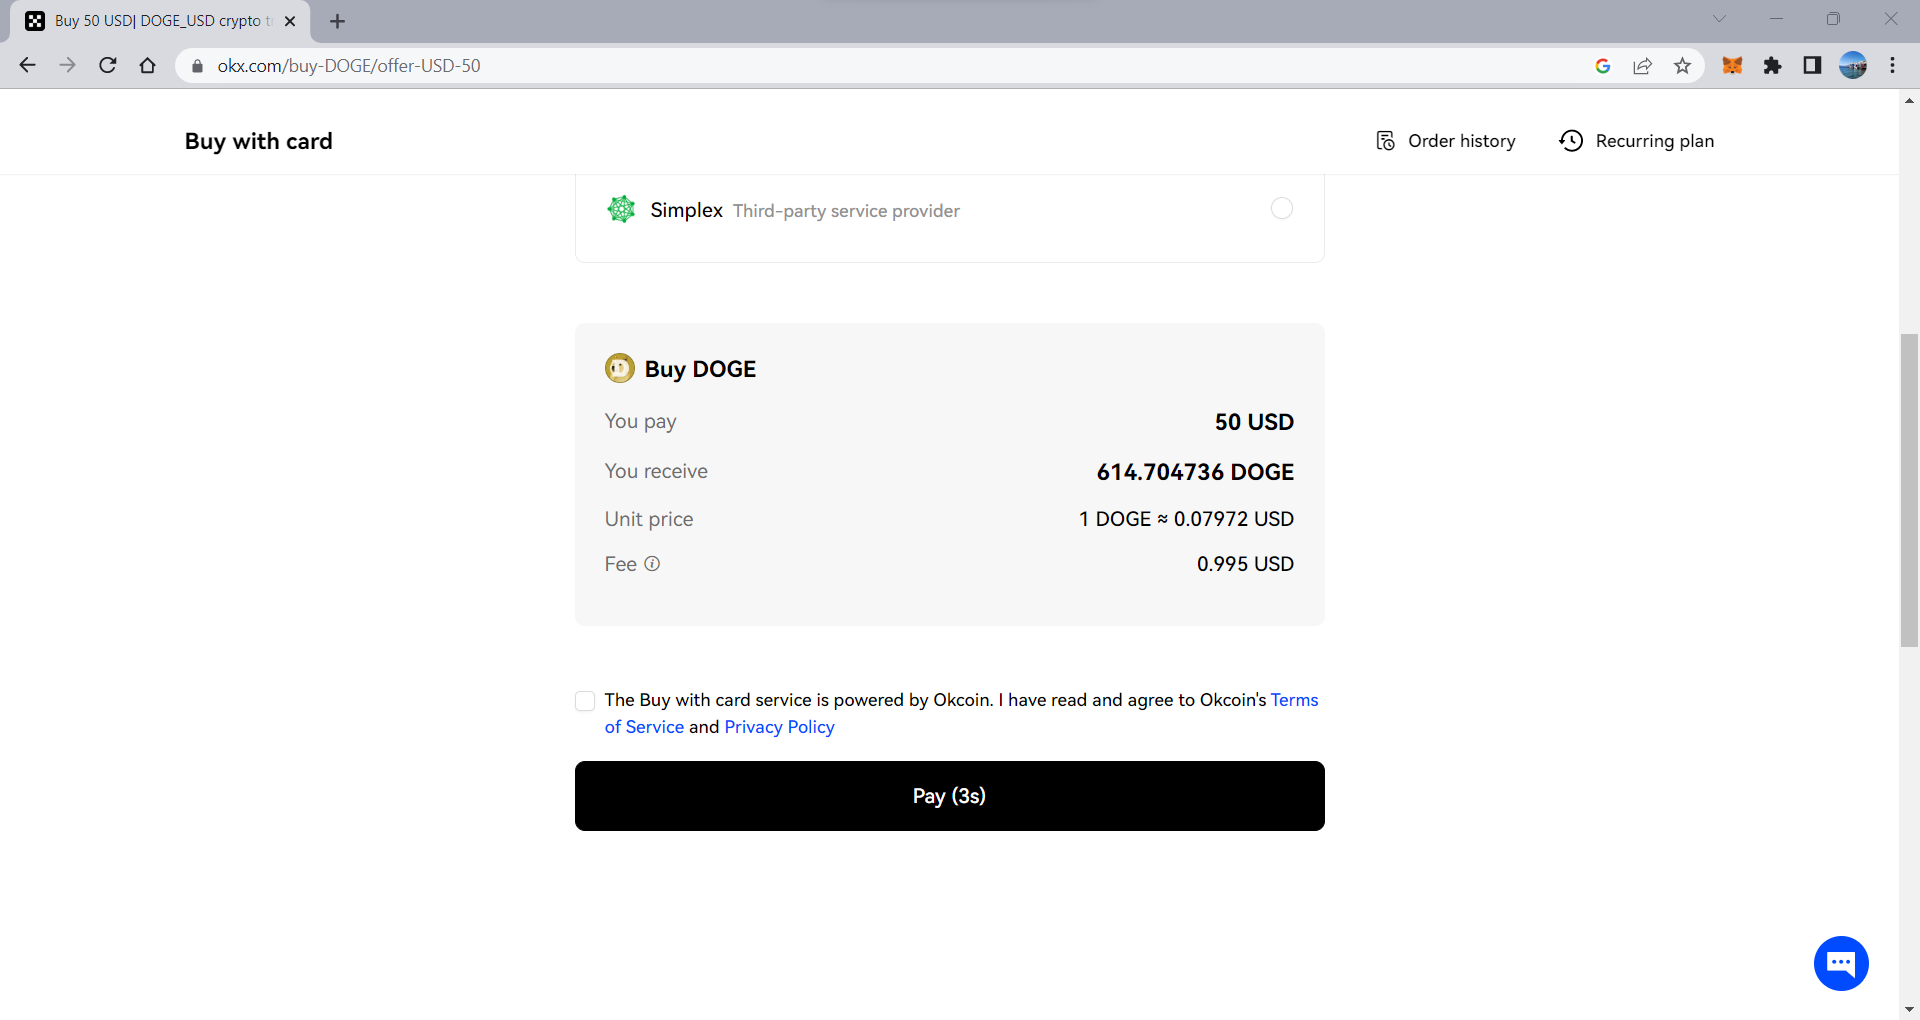
Task: Open the Chrome three-dot menu
Action: (x=1892, y=66)
